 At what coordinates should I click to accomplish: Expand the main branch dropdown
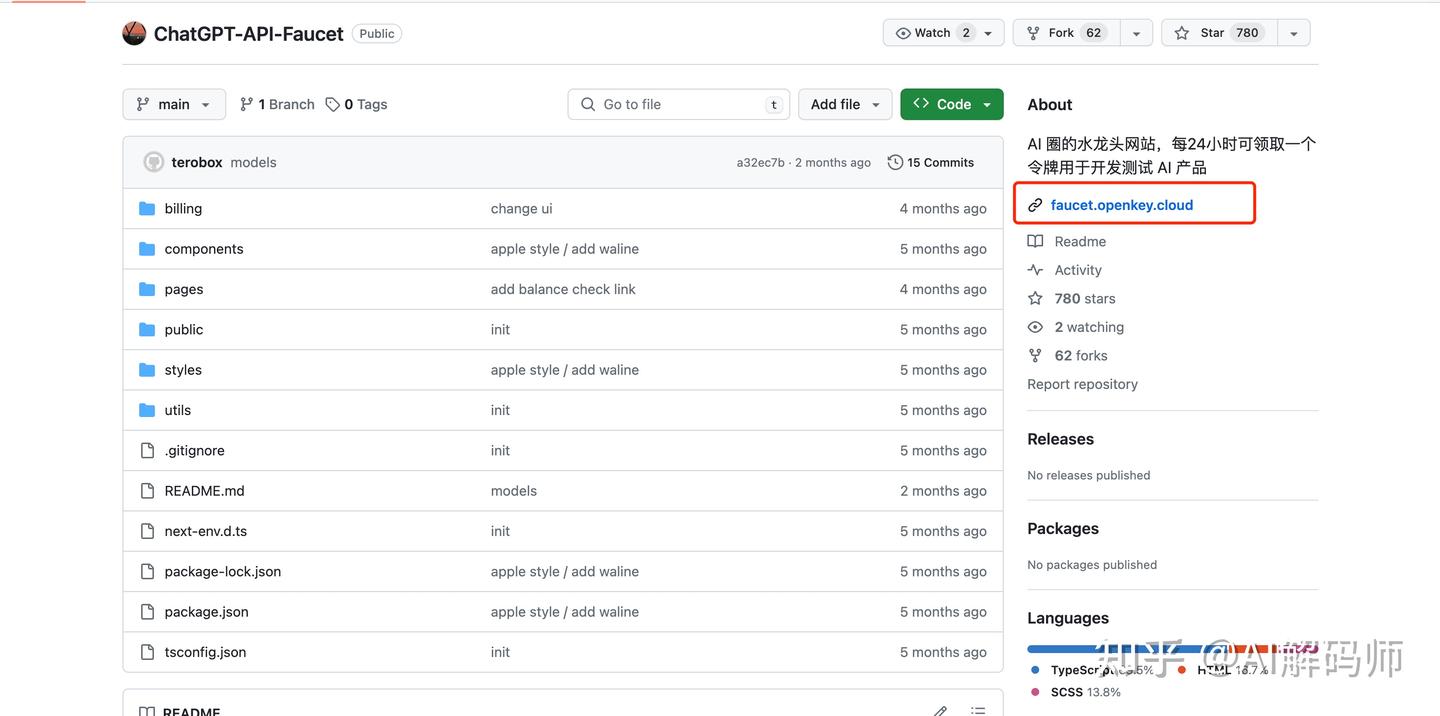coord(174,104)
